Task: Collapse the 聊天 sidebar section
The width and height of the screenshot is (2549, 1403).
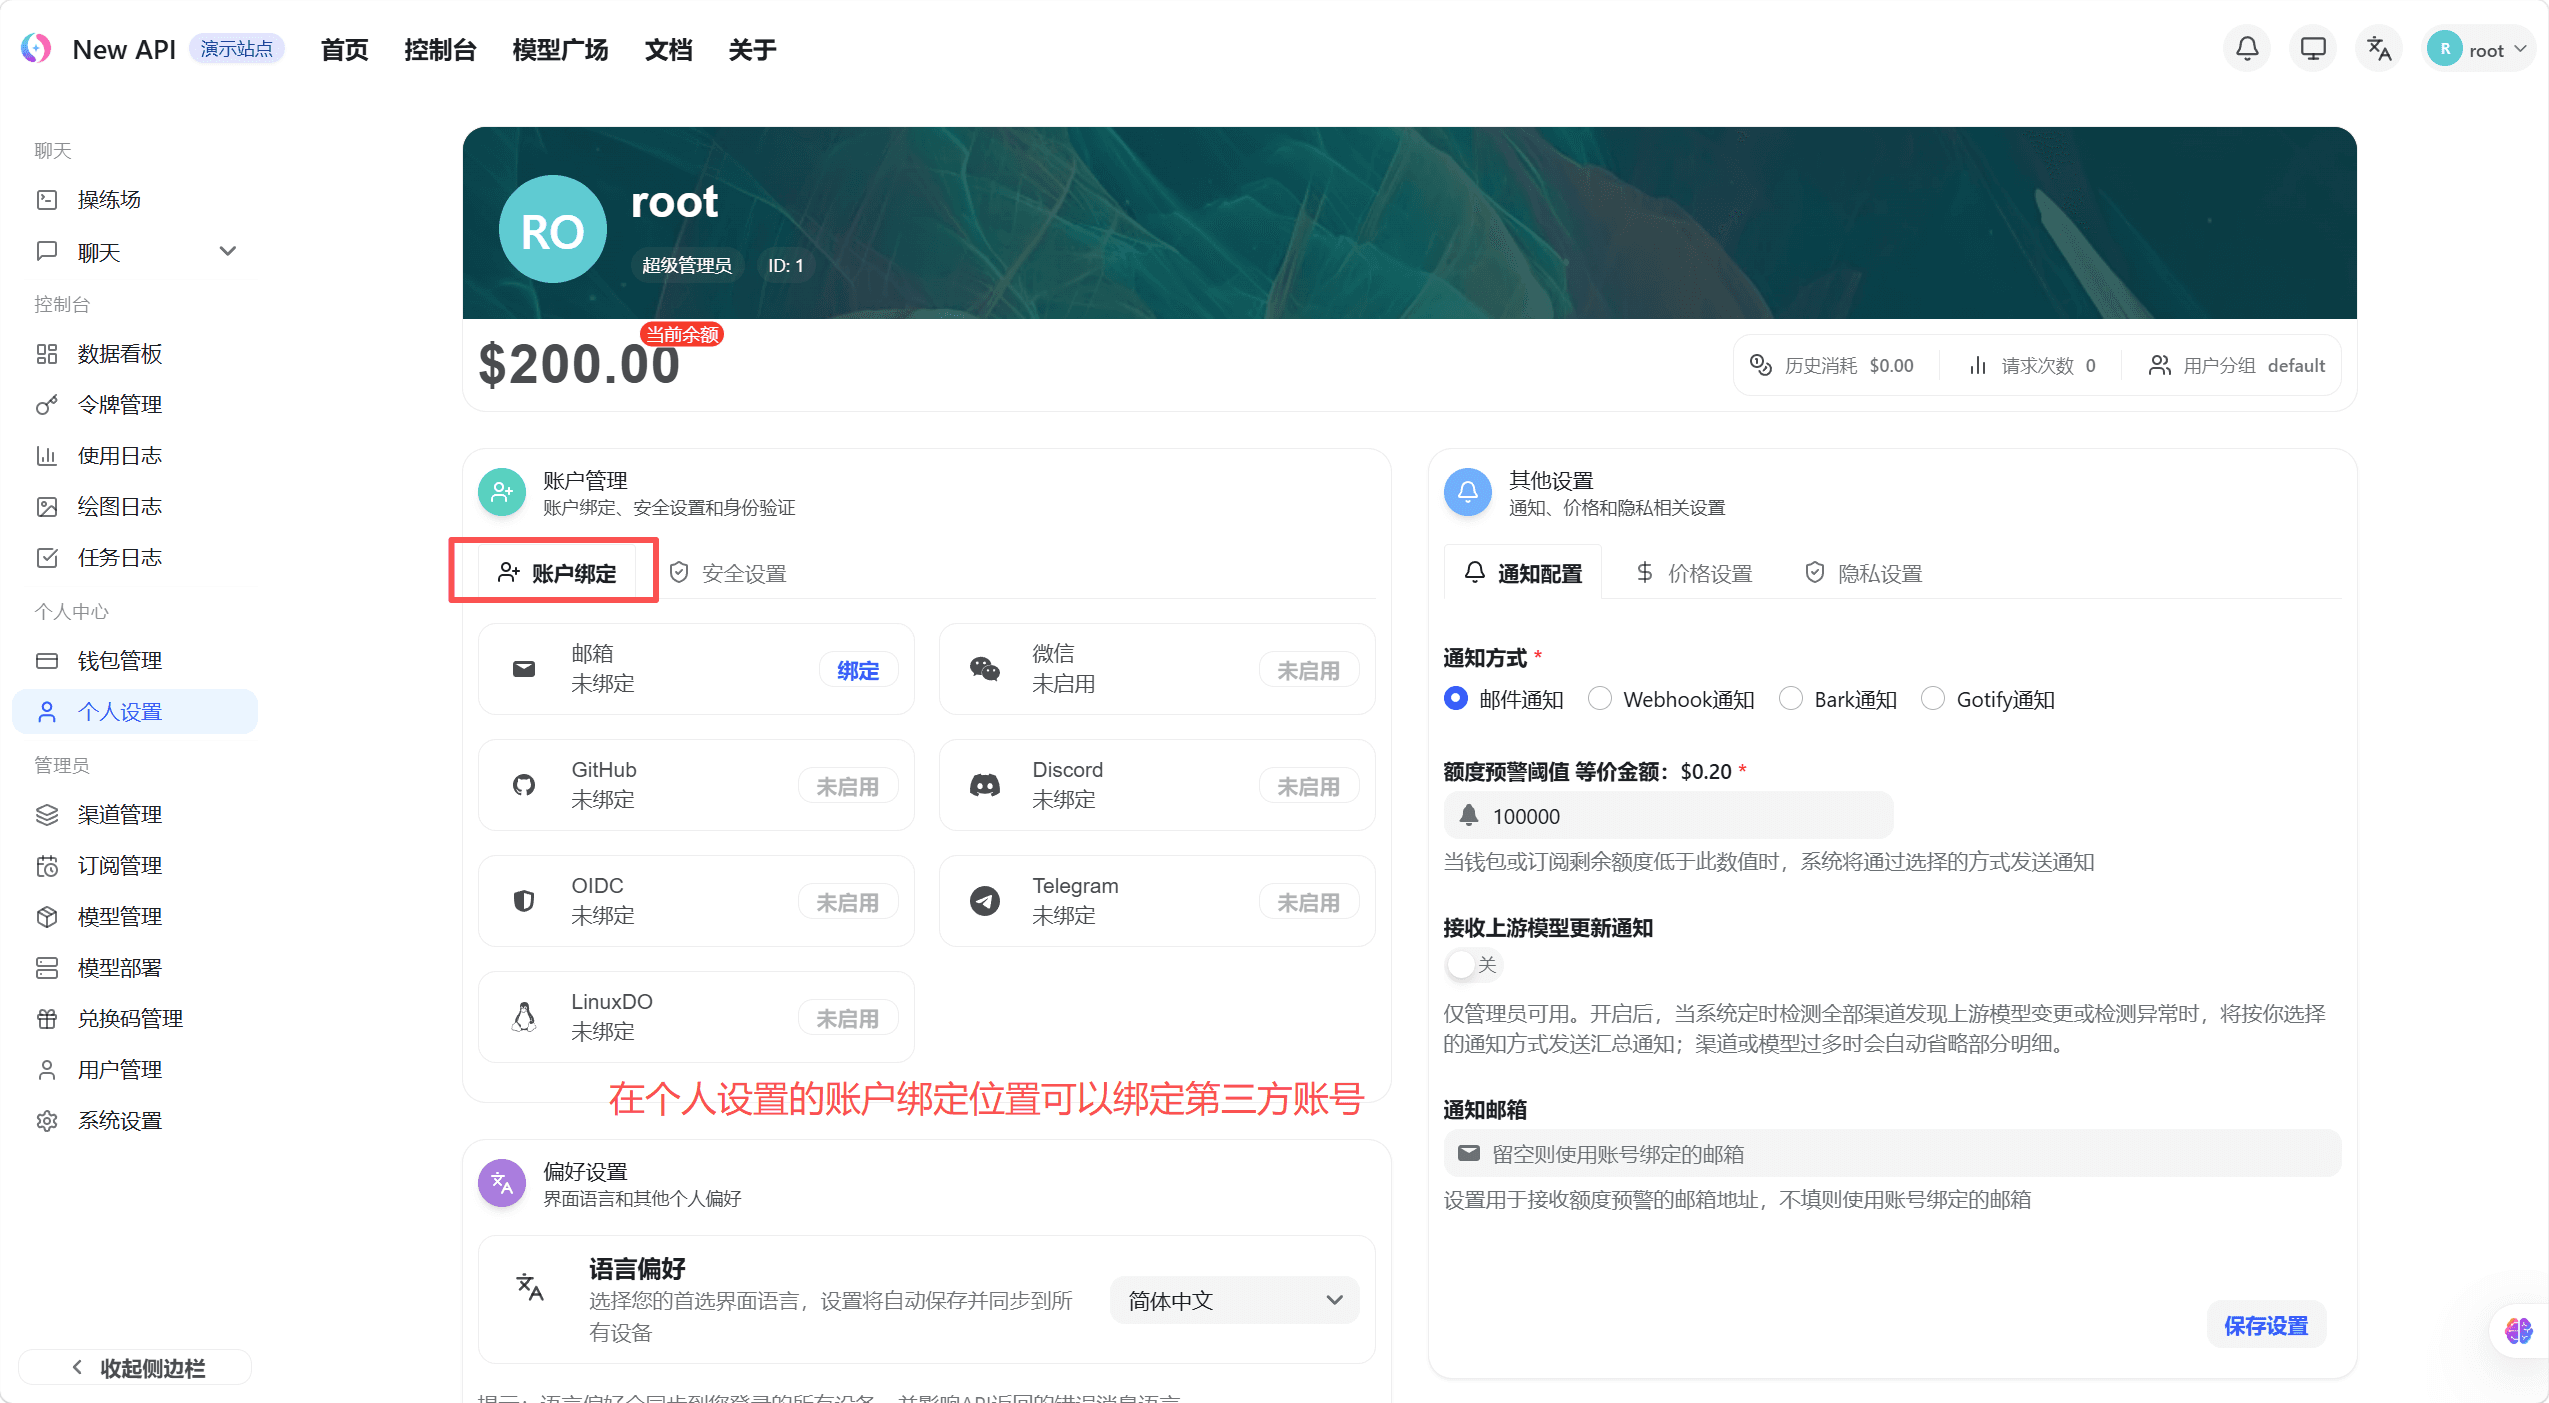Action: pos(228,251)
